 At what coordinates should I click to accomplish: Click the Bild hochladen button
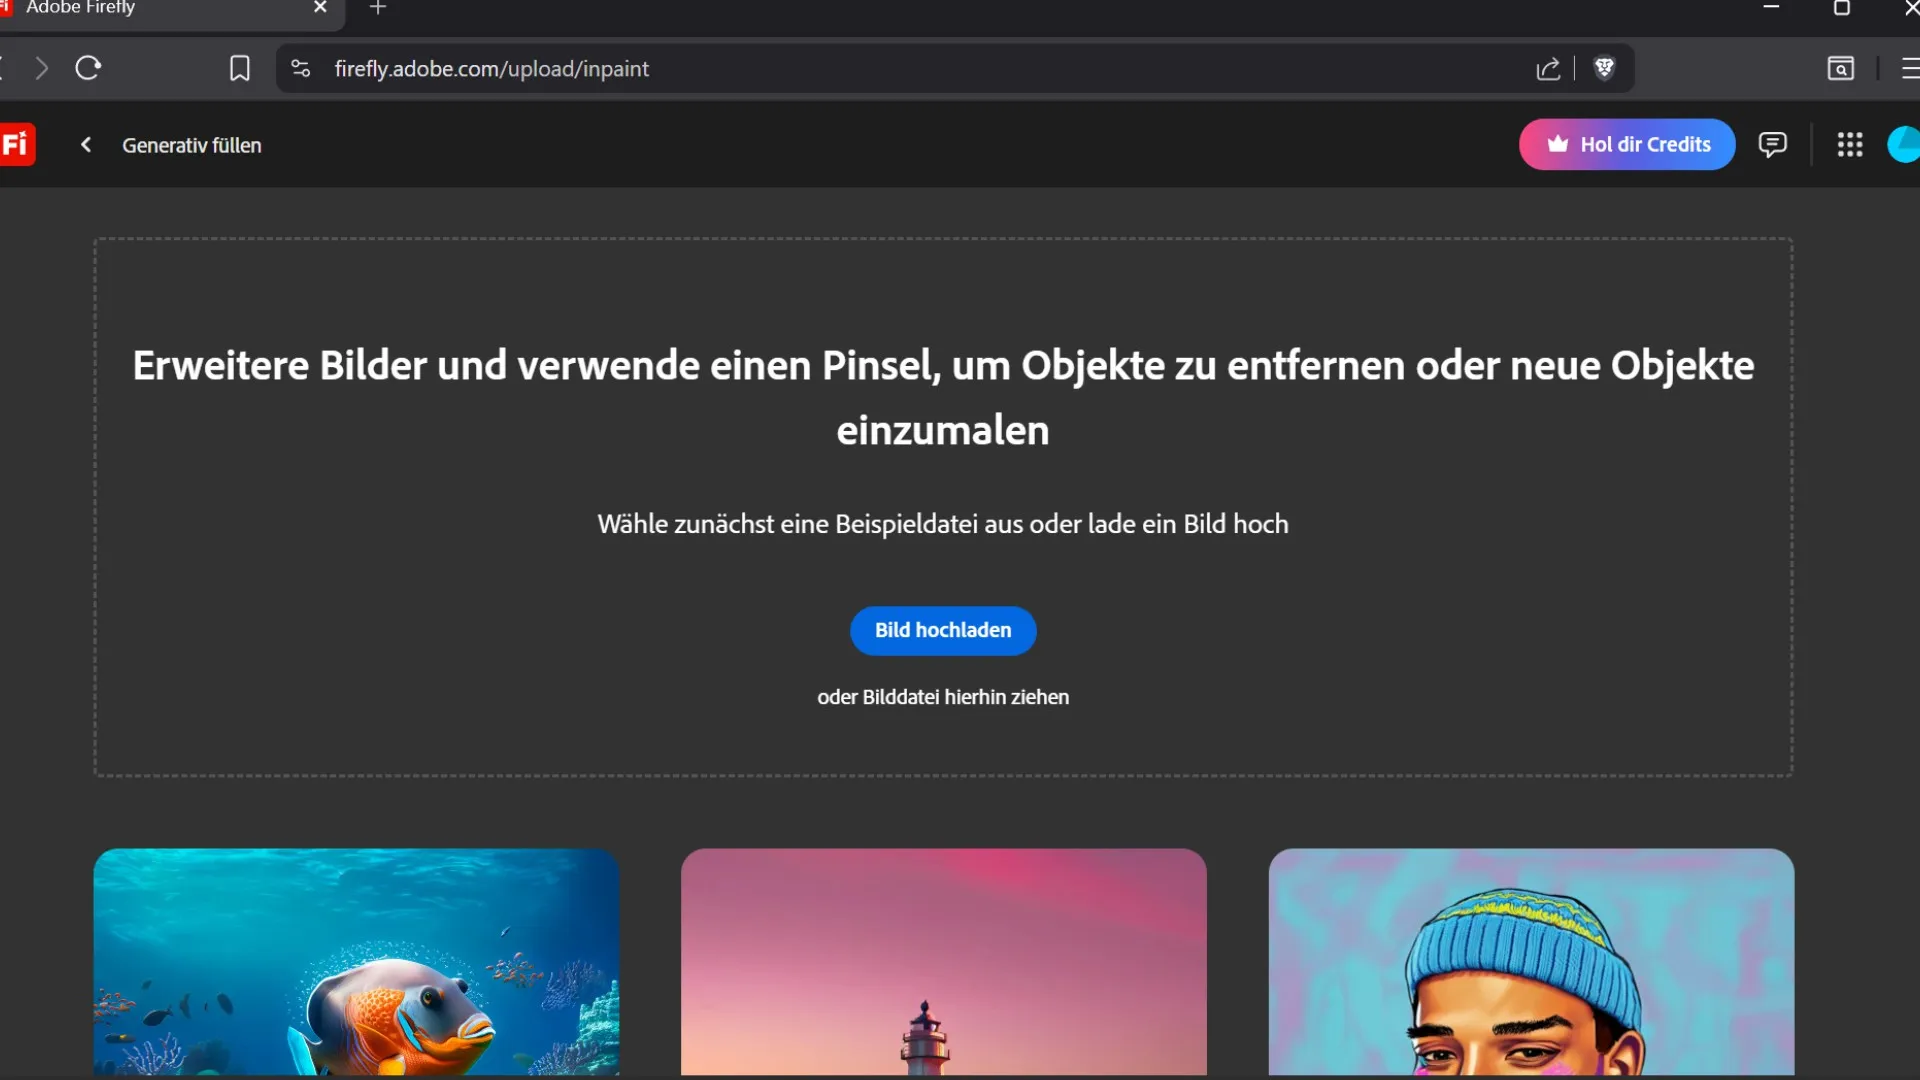click(x=942, y=631)
